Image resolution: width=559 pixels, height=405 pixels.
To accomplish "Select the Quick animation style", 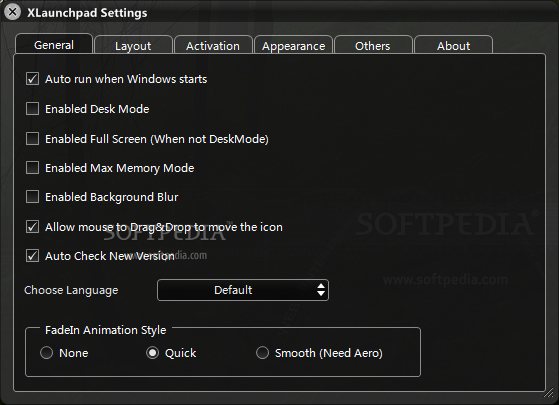I will [x=153, y=353].
